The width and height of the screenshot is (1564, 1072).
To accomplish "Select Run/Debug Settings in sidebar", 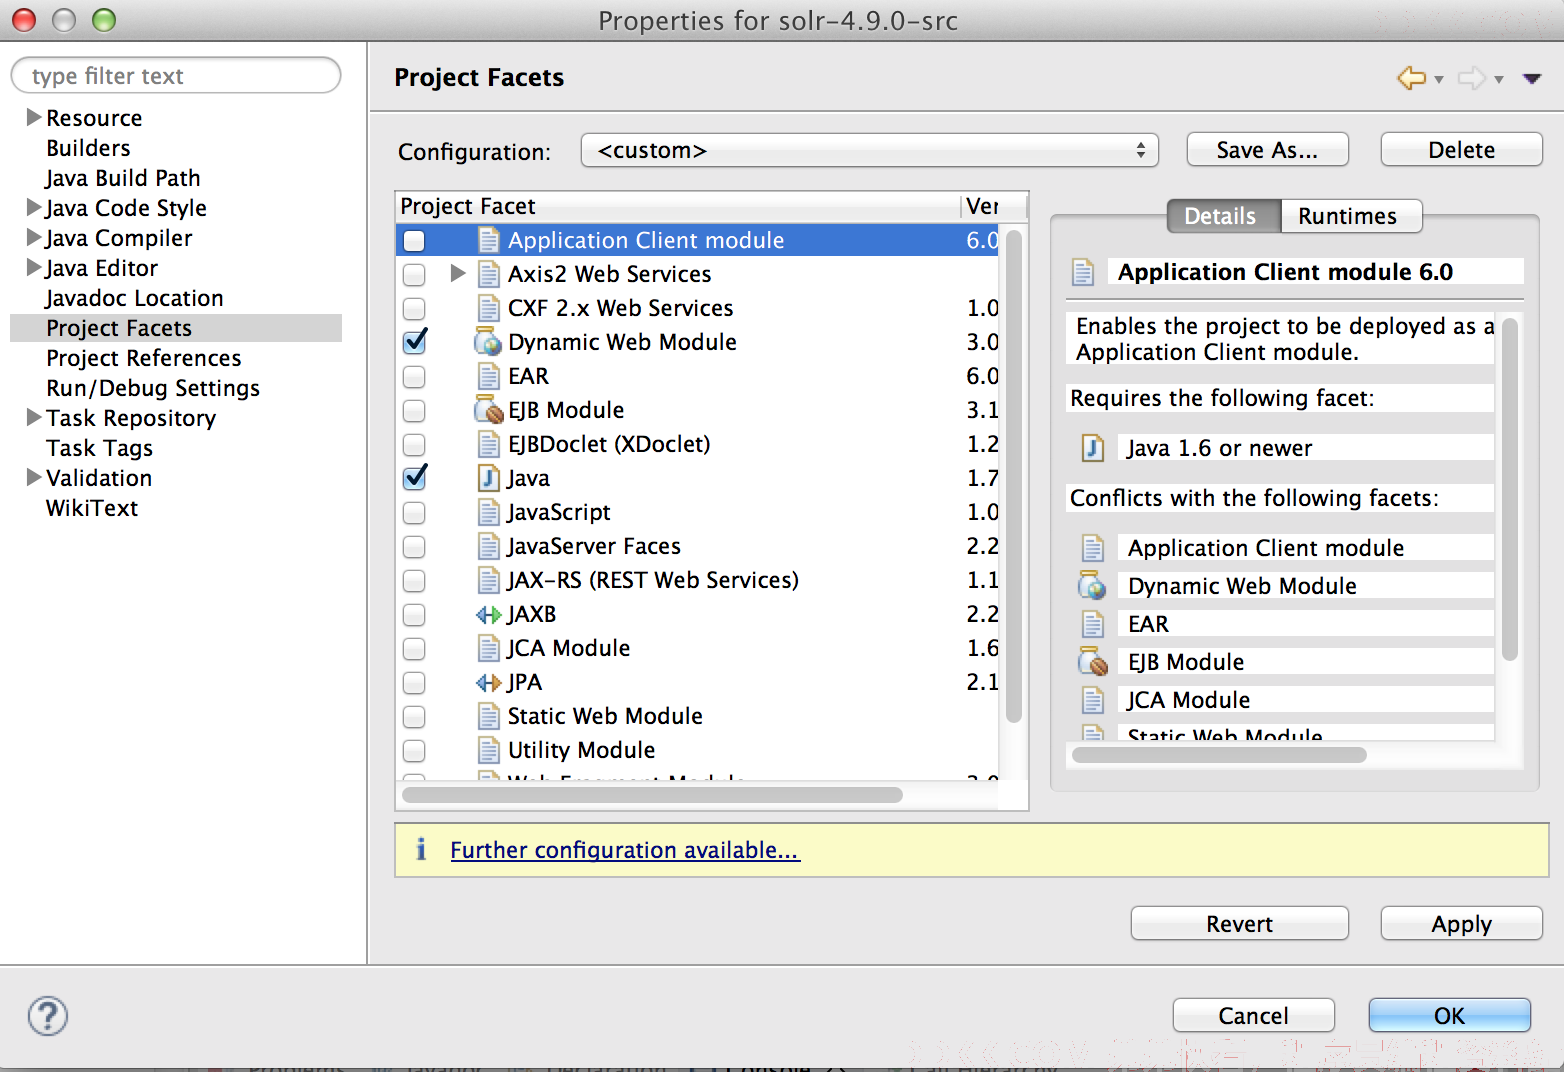I will pyautogui.click(x=153, y=388).
